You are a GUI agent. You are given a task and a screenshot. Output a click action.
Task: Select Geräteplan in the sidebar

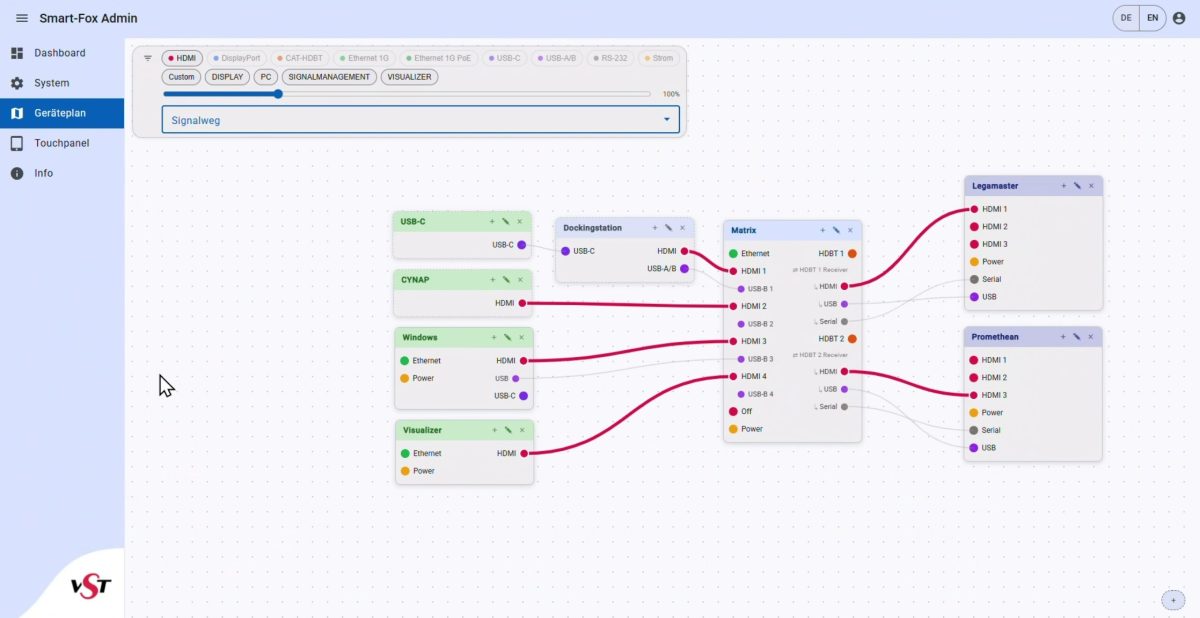[62, 113]
